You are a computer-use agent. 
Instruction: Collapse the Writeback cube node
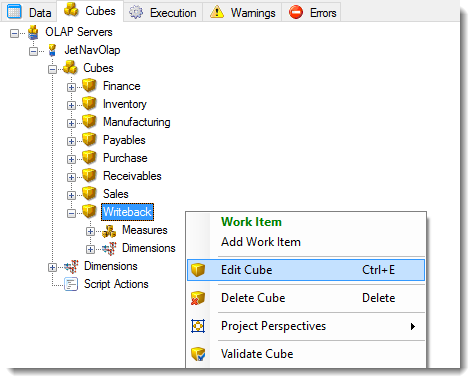pyautogui.click(x=71, y=213)
